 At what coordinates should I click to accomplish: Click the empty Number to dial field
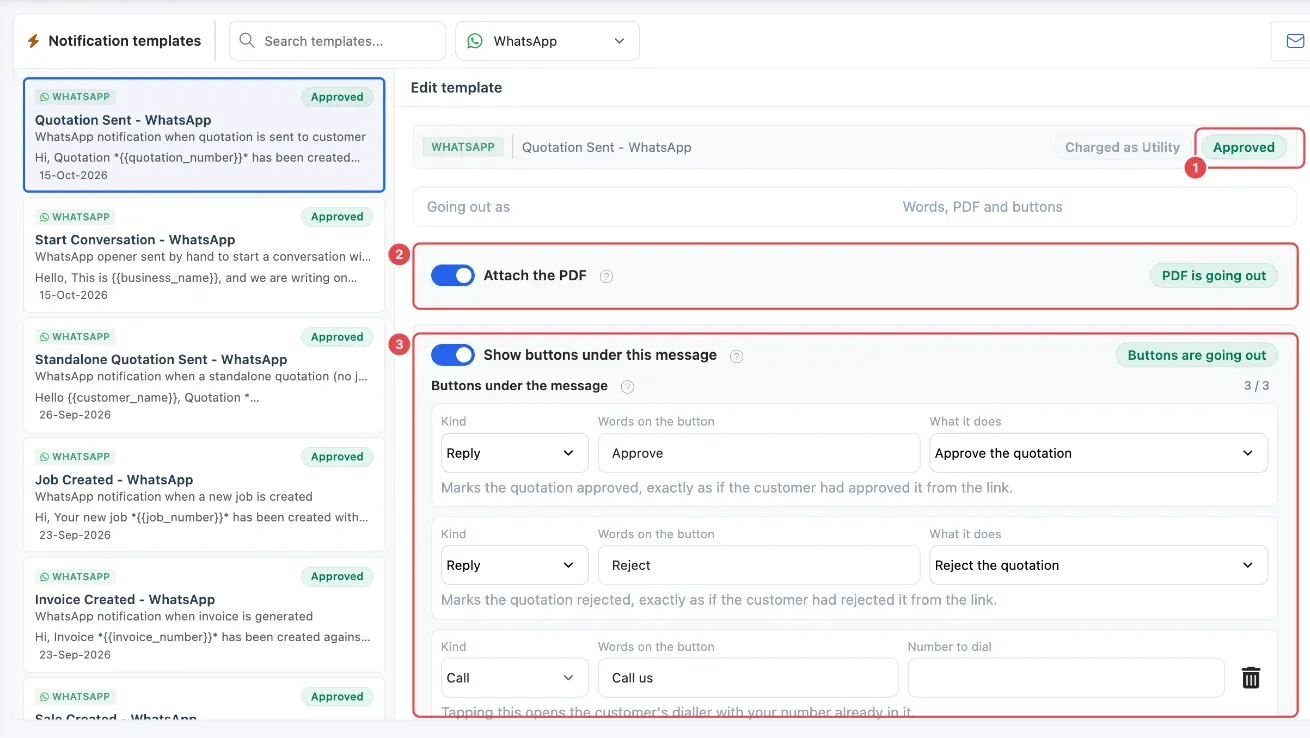click(x=1066, y=678)
